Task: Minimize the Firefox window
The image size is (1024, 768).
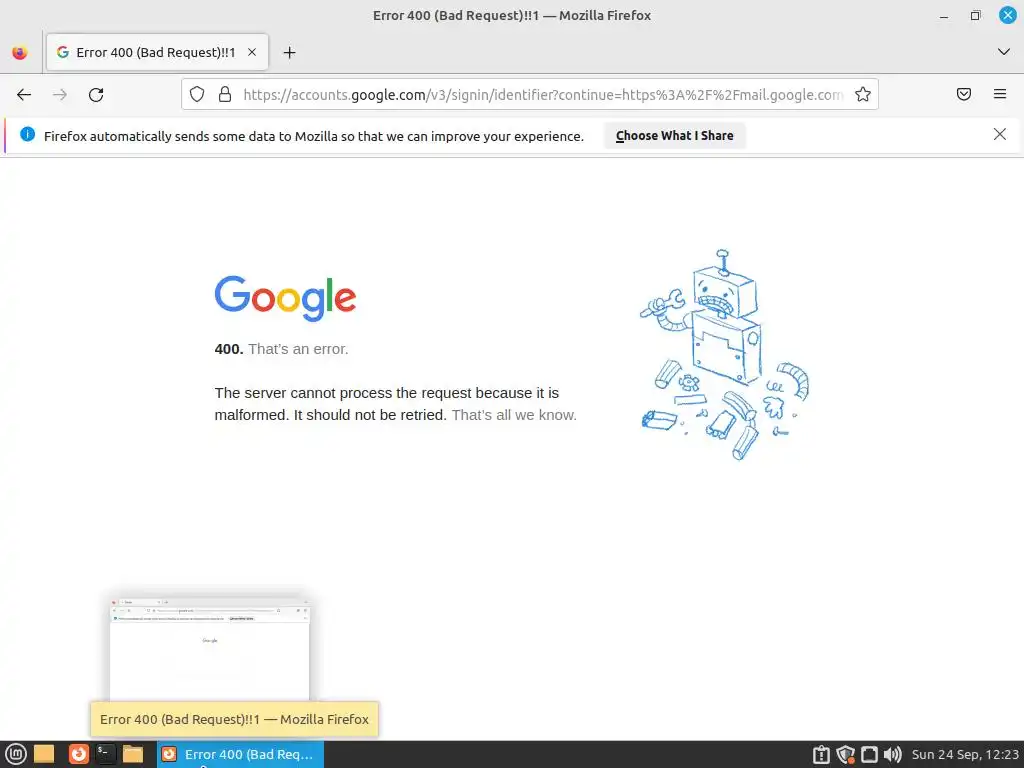Action: tap(944, 16)
